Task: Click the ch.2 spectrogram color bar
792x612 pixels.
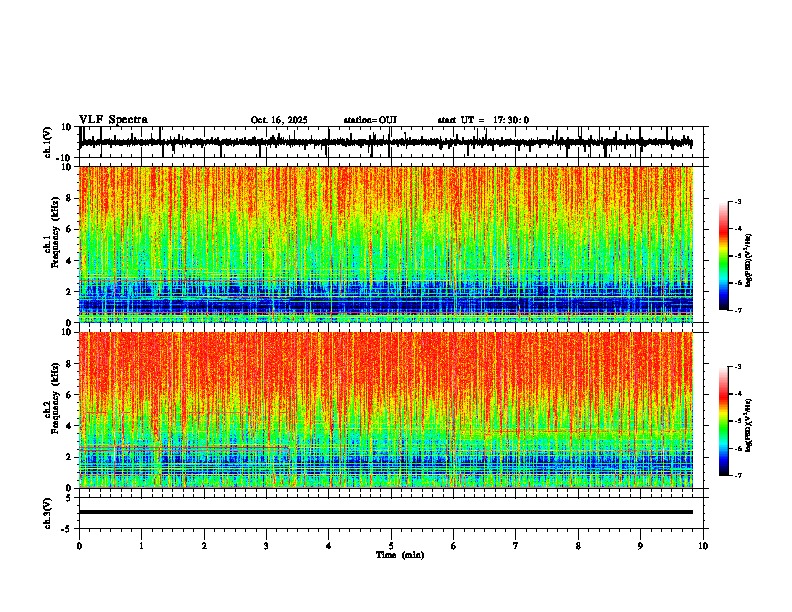Action: (724, 421)
